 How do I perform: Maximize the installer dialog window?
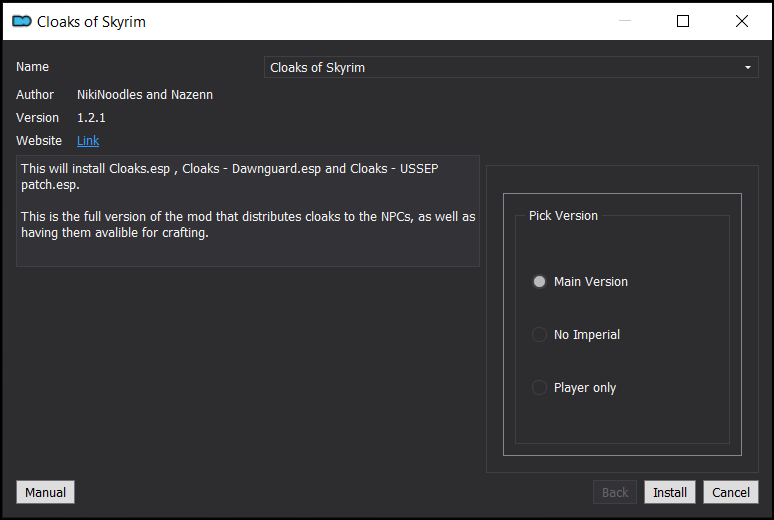click(x=683, y=21)
